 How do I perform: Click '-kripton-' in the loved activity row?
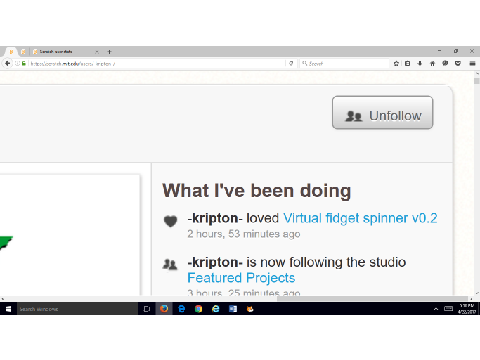(215, 218)
